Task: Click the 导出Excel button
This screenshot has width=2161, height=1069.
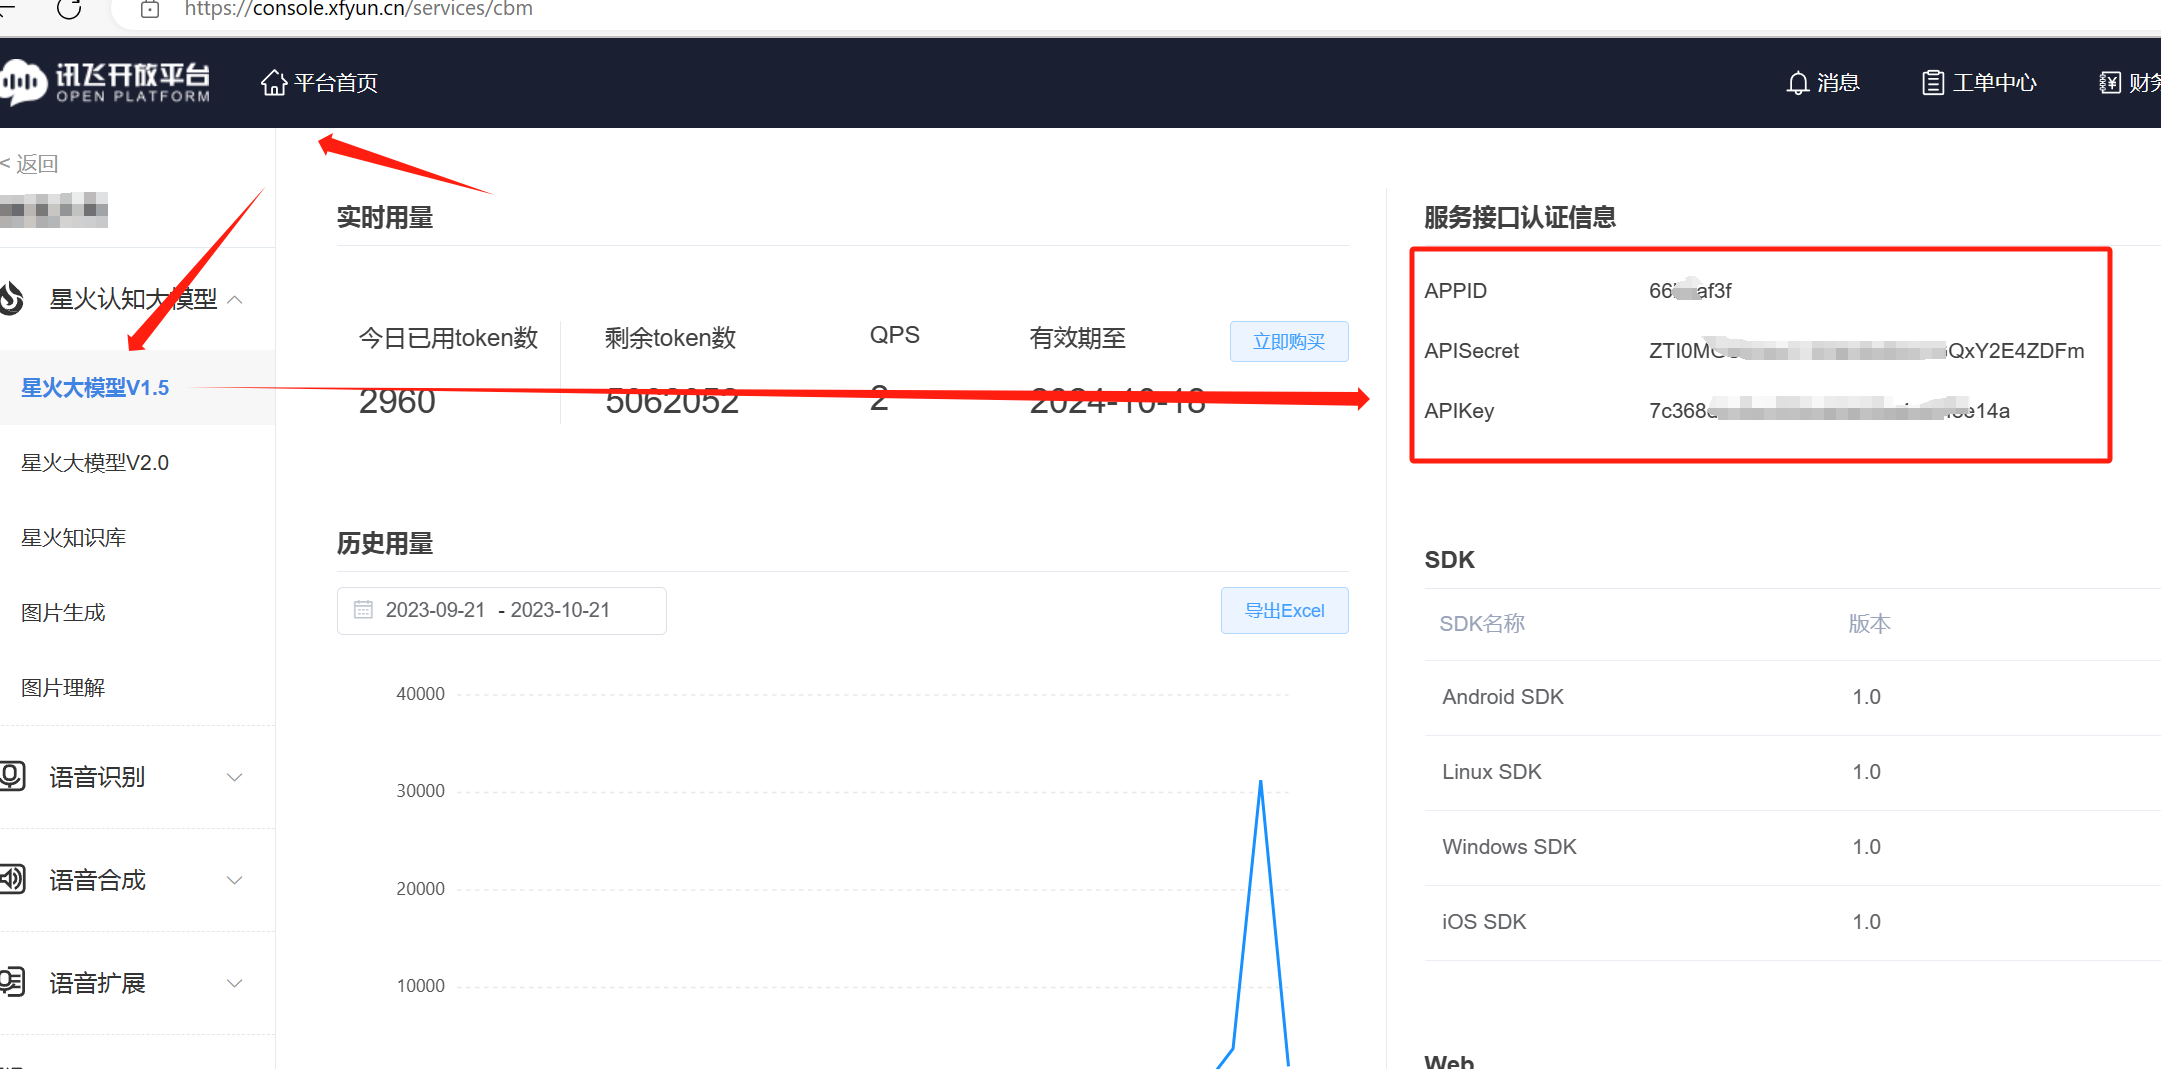Action: [1285, 611]
